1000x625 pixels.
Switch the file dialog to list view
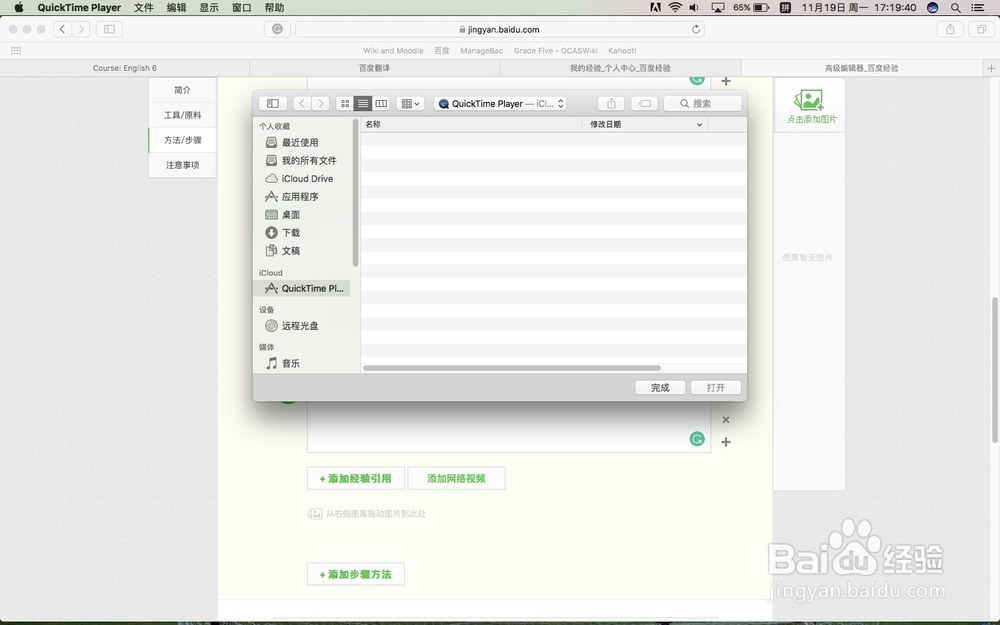click(364, 103)
